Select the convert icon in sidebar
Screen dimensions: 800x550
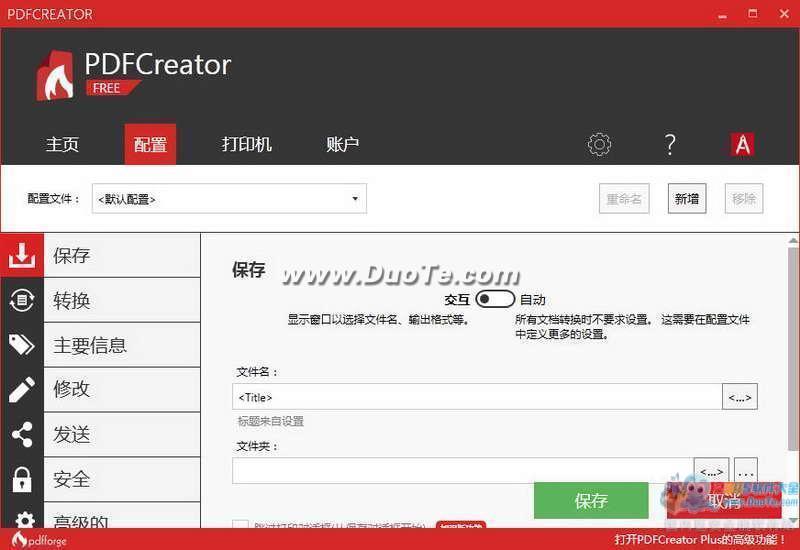coord(21,301)
